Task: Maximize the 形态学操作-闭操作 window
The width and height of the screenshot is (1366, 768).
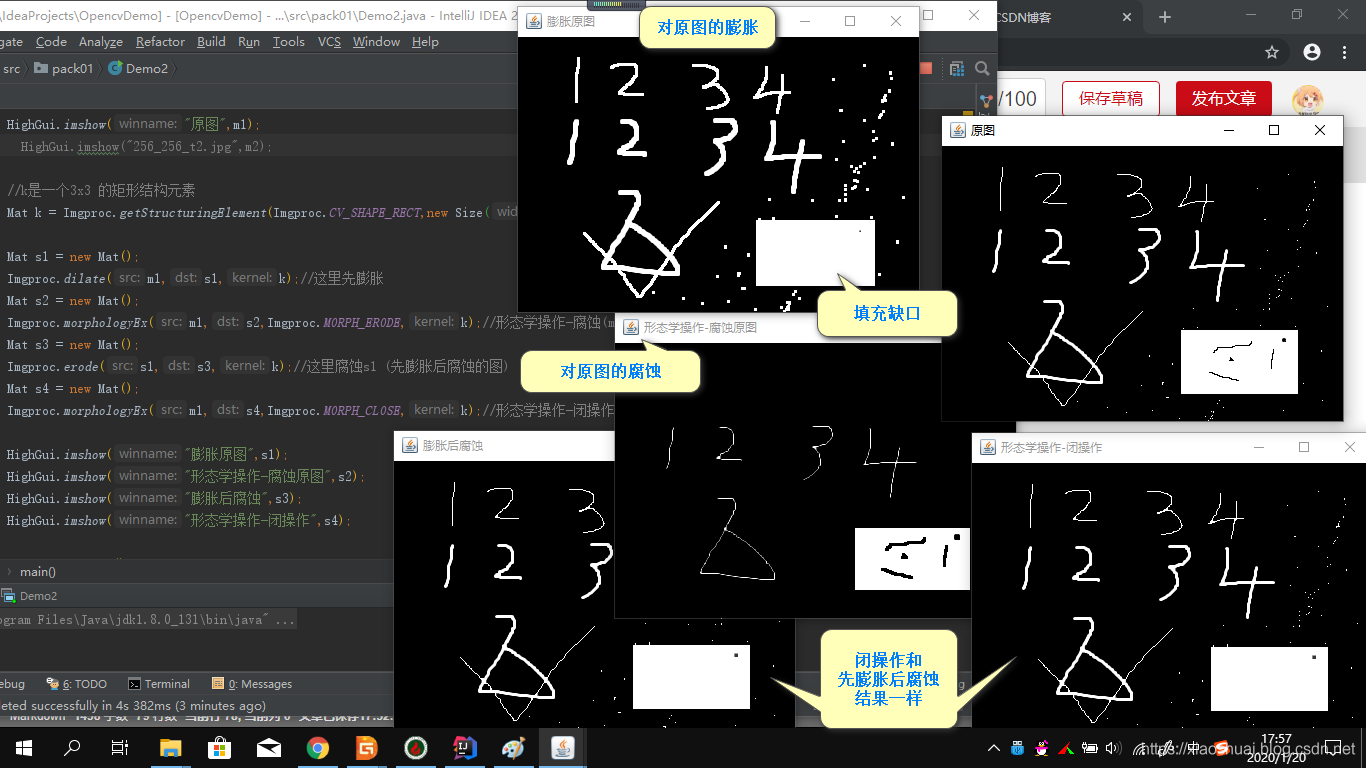Action: [1304, 447]
